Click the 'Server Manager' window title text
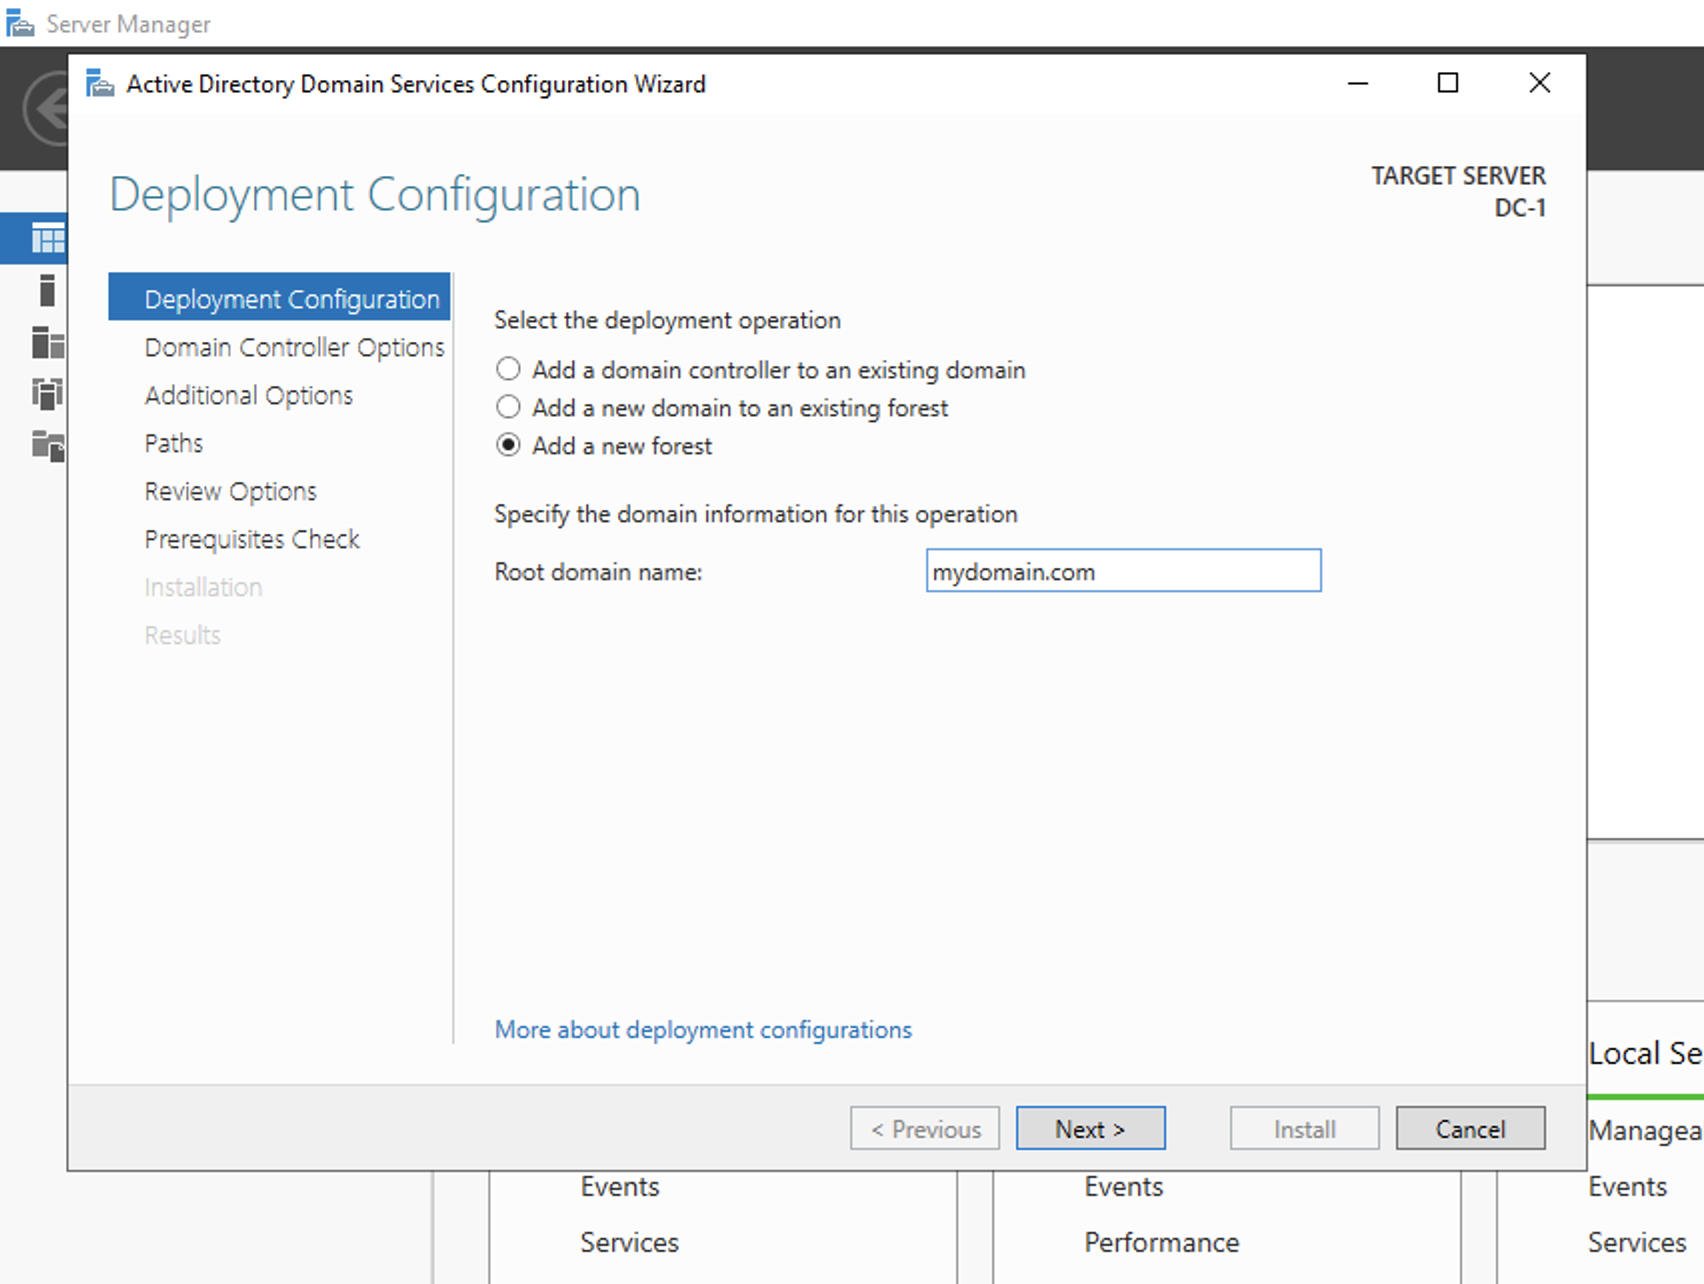 point(128,24)
